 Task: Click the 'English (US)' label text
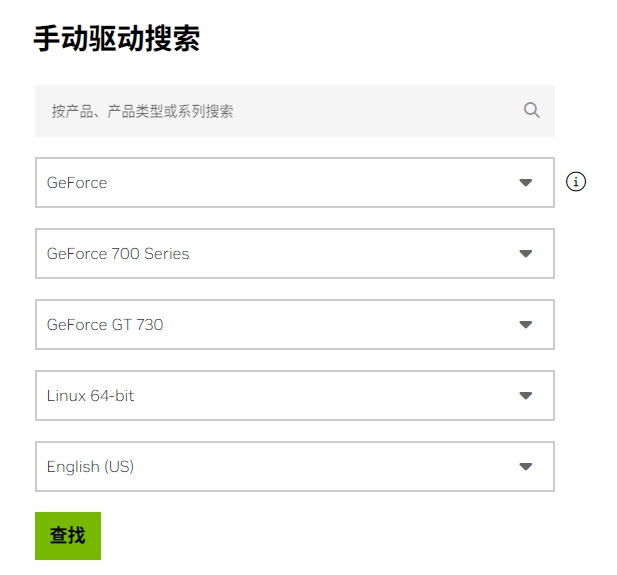[90, 467]
